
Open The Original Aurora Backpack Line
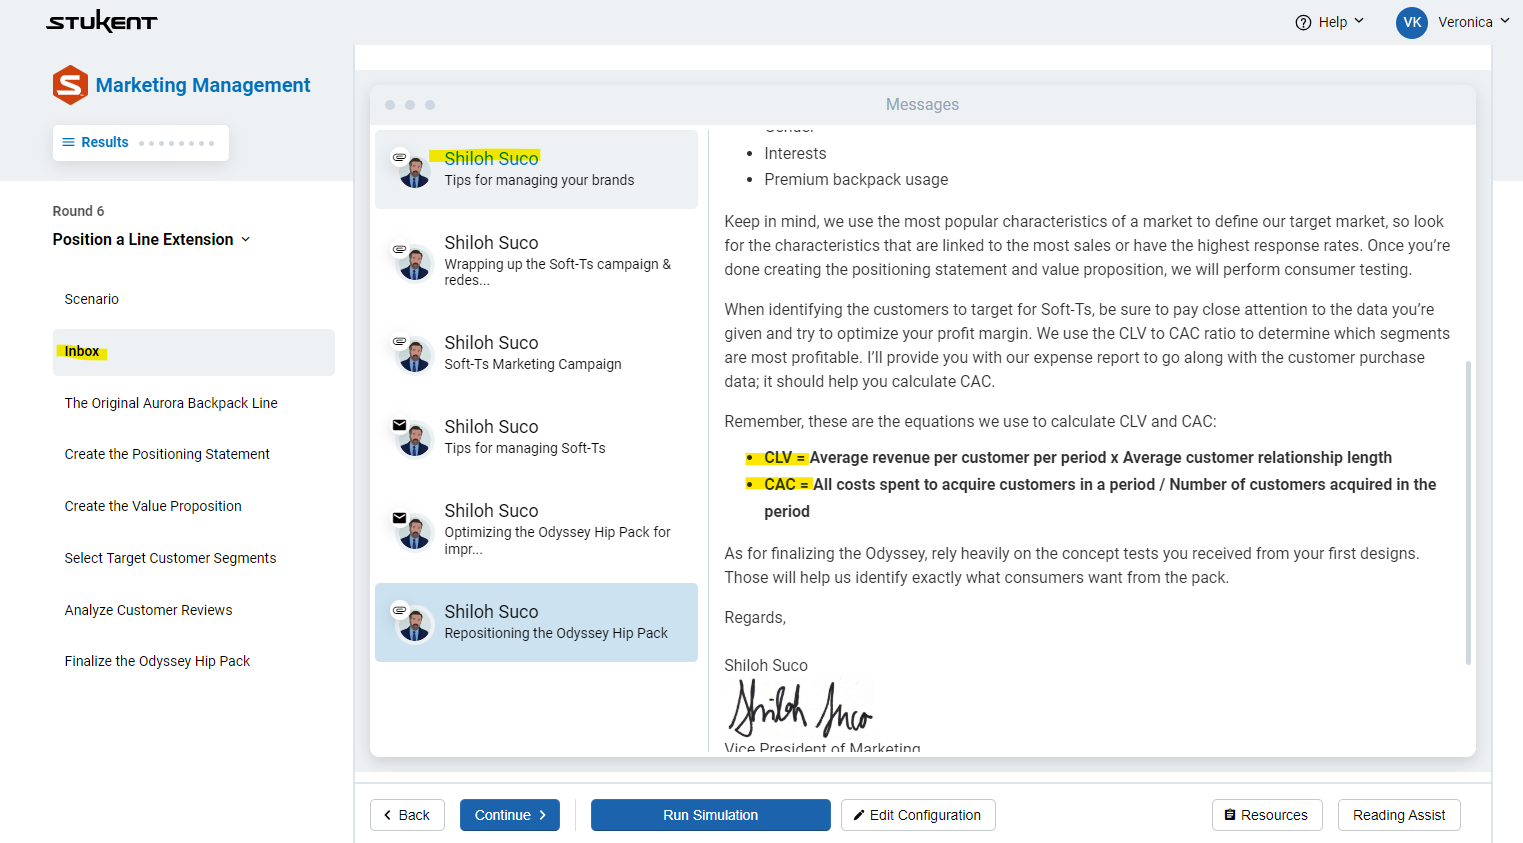[171, 403]
